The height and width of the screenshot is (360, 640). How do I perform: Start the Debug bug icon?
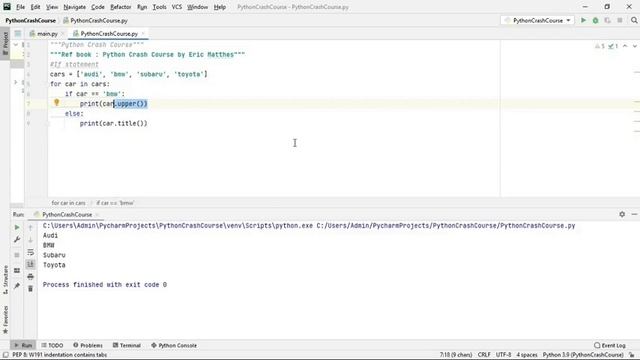click(596, 20)
